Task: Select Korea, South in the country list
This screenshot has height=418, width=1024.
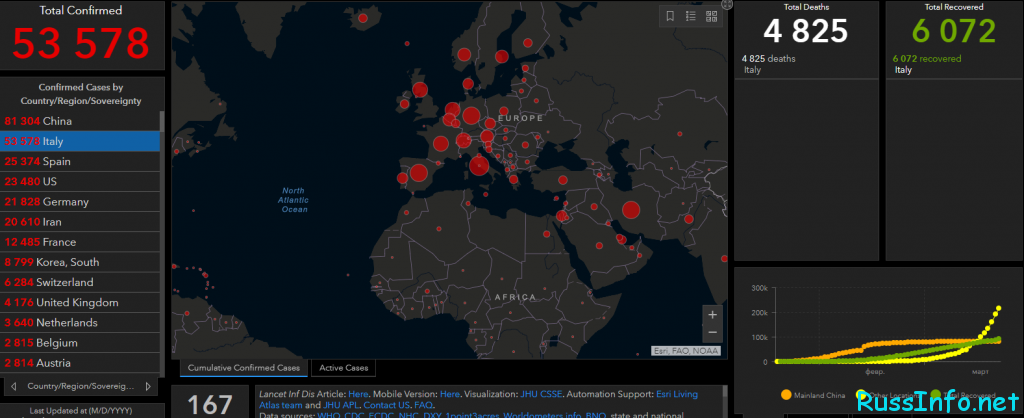Action: click(80, 263)
